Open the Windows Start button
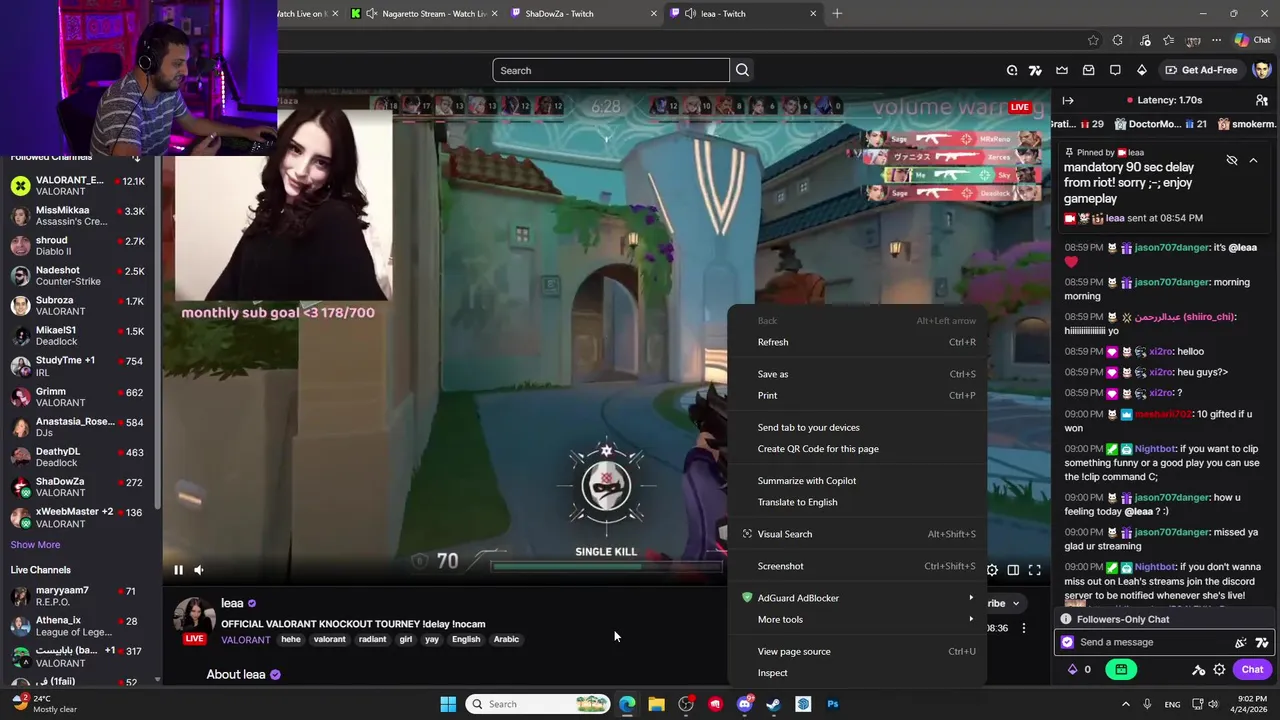The height and width of the screenshot is (720, 1280). pos(448,704)
